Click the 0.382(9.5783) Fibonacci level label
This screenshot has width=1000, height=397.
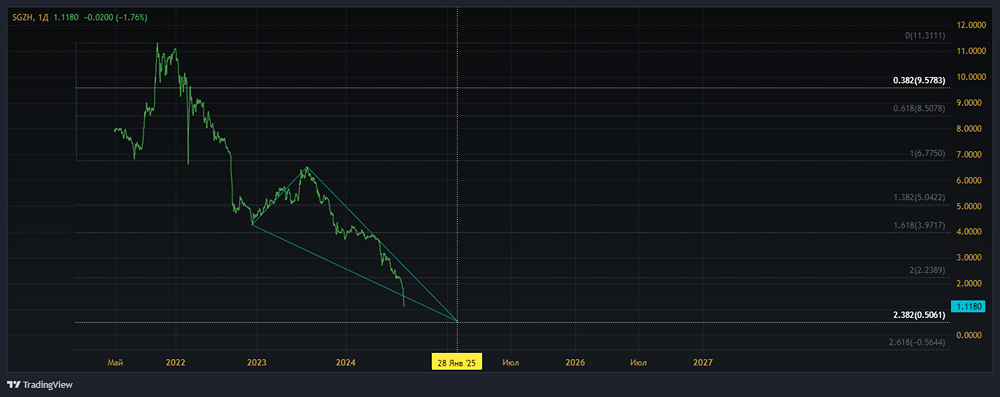918,80
